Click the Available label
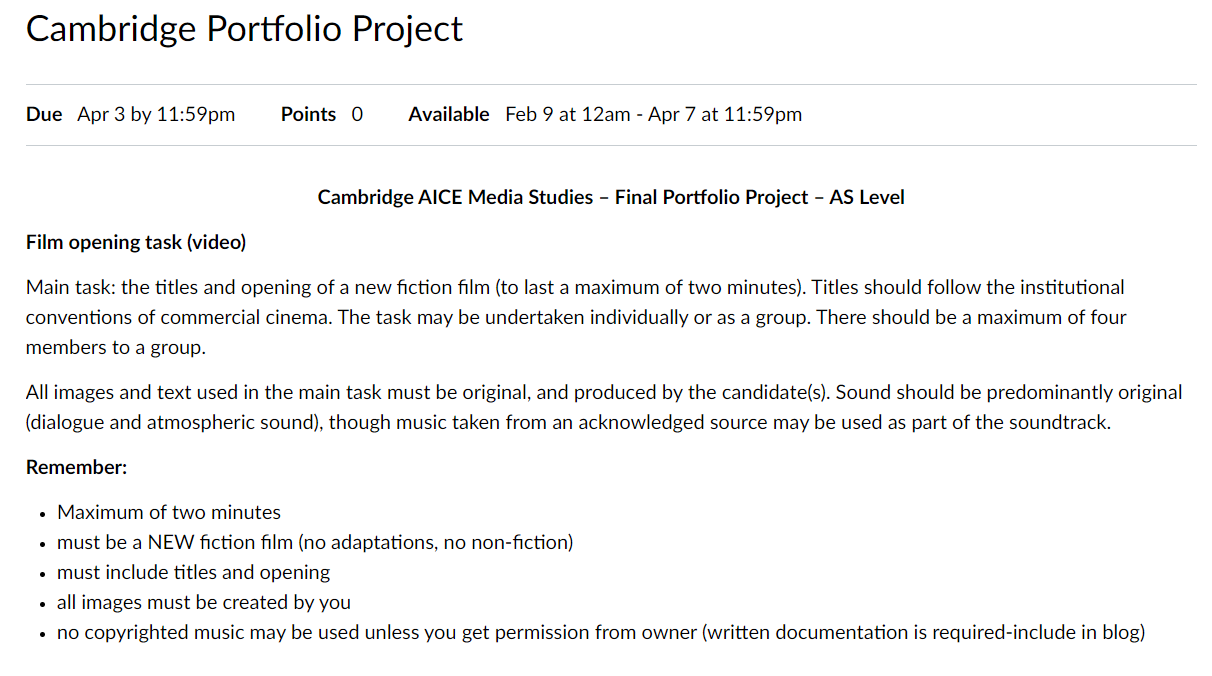Screen dimensions: 1212x676 (x=449, y=114)
